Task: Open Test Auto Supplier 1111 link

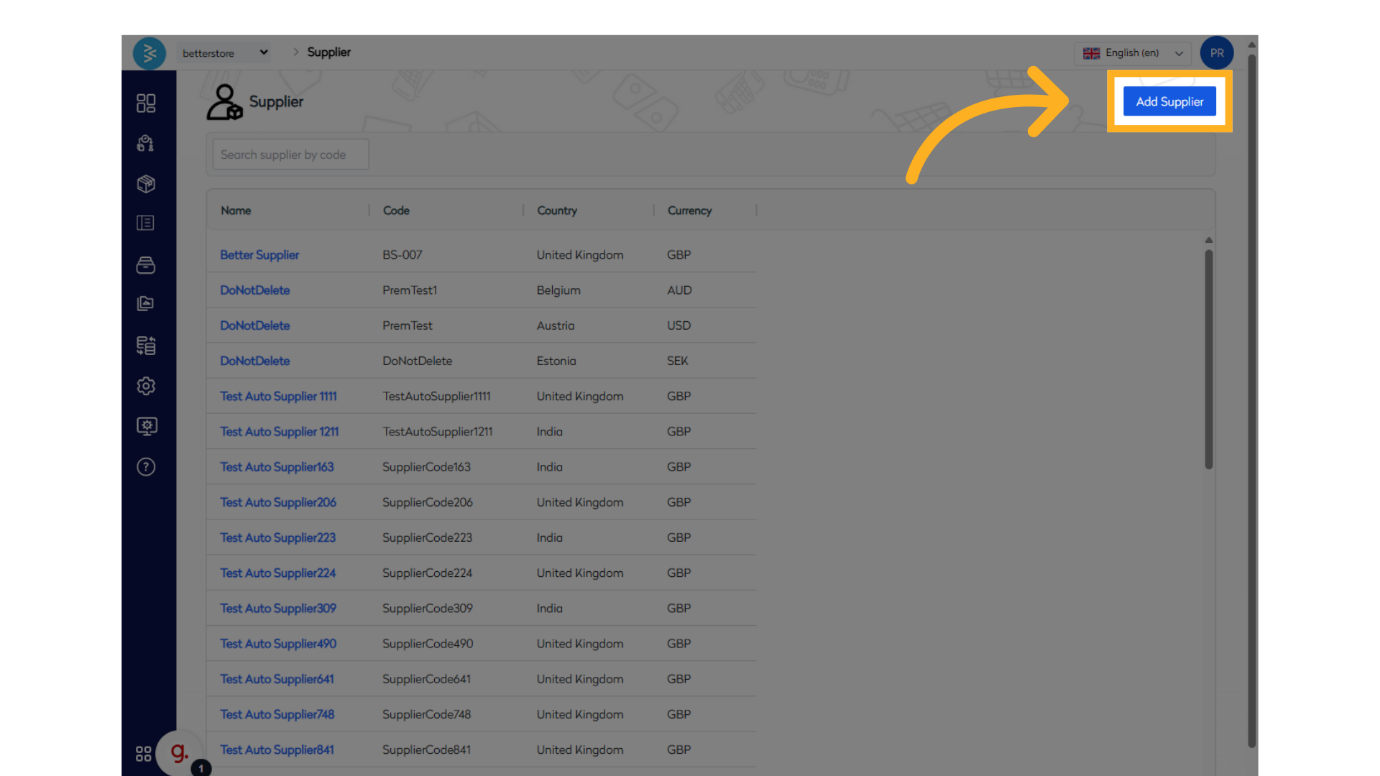Action: click(278, 396)
